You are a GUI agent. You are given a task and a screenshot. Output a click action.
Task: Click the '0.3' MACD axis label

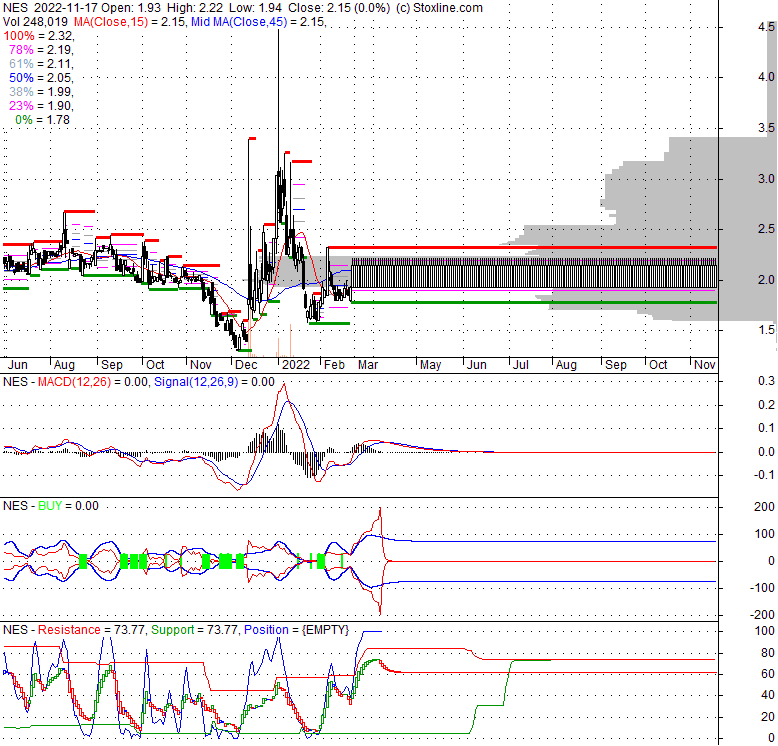tap(766, 380)
